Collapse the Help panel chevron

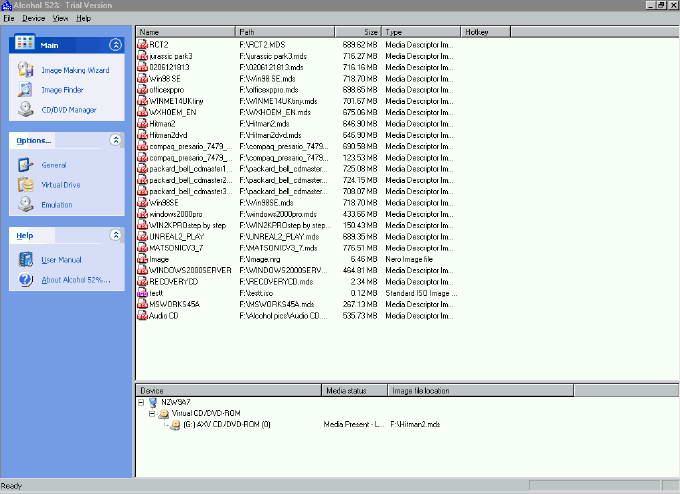click(x=115, y=235)
